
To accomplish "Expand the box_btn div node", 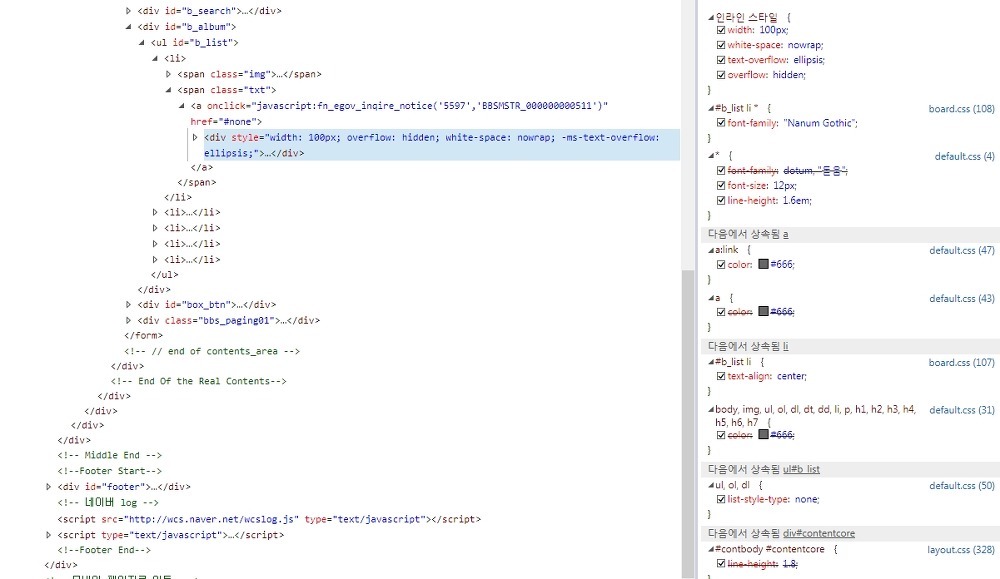I will click(x=128, y=305).
